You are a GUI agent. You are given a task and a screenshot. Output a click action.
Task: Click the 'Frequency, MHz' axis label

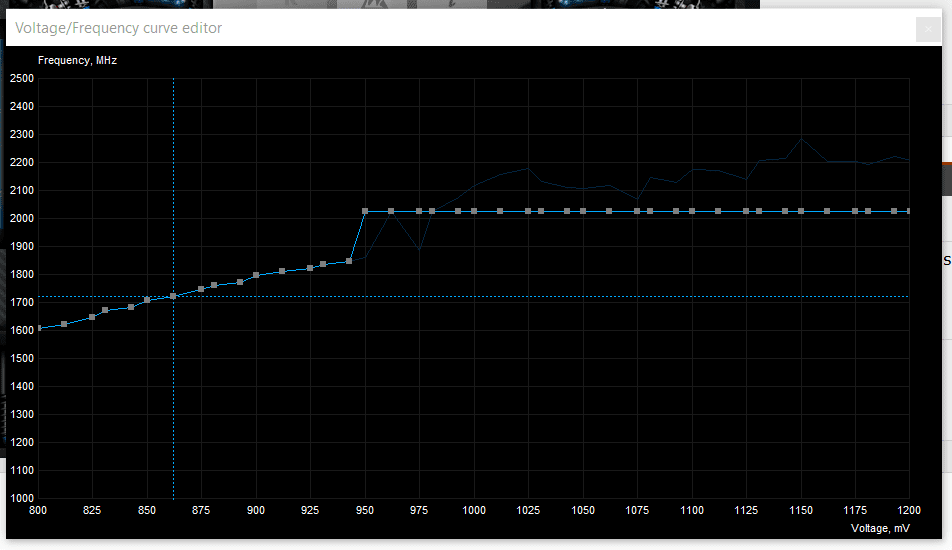[77, 60]
